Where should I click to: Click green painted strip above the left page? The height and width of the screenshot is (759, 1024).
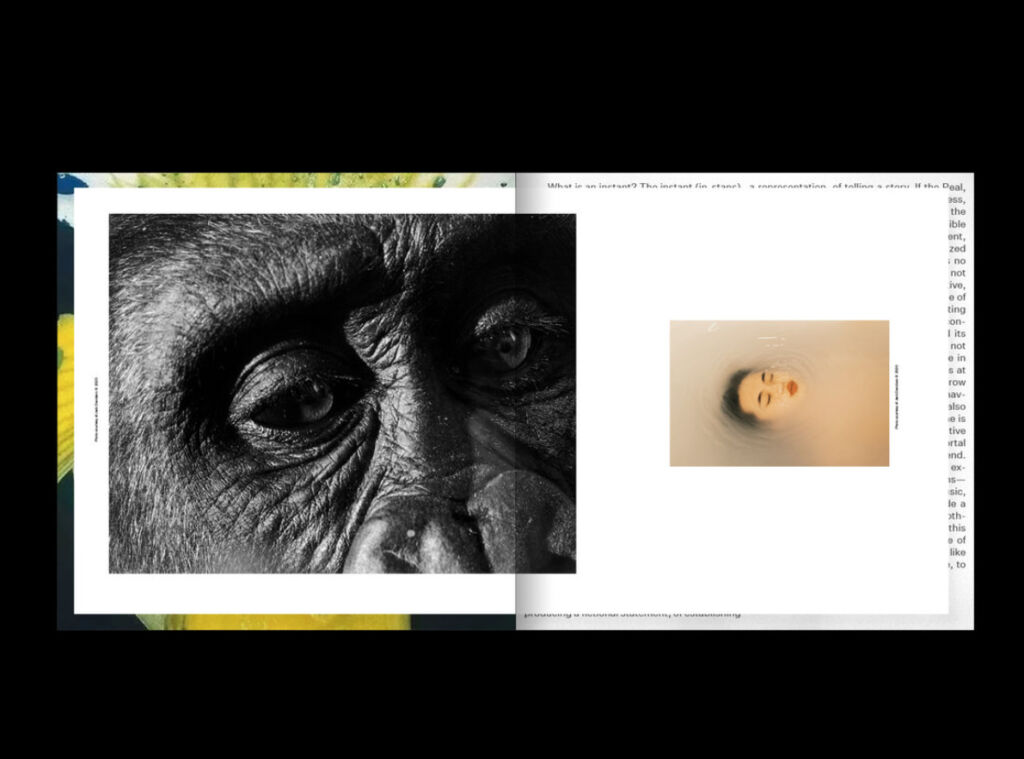(280, 180)
